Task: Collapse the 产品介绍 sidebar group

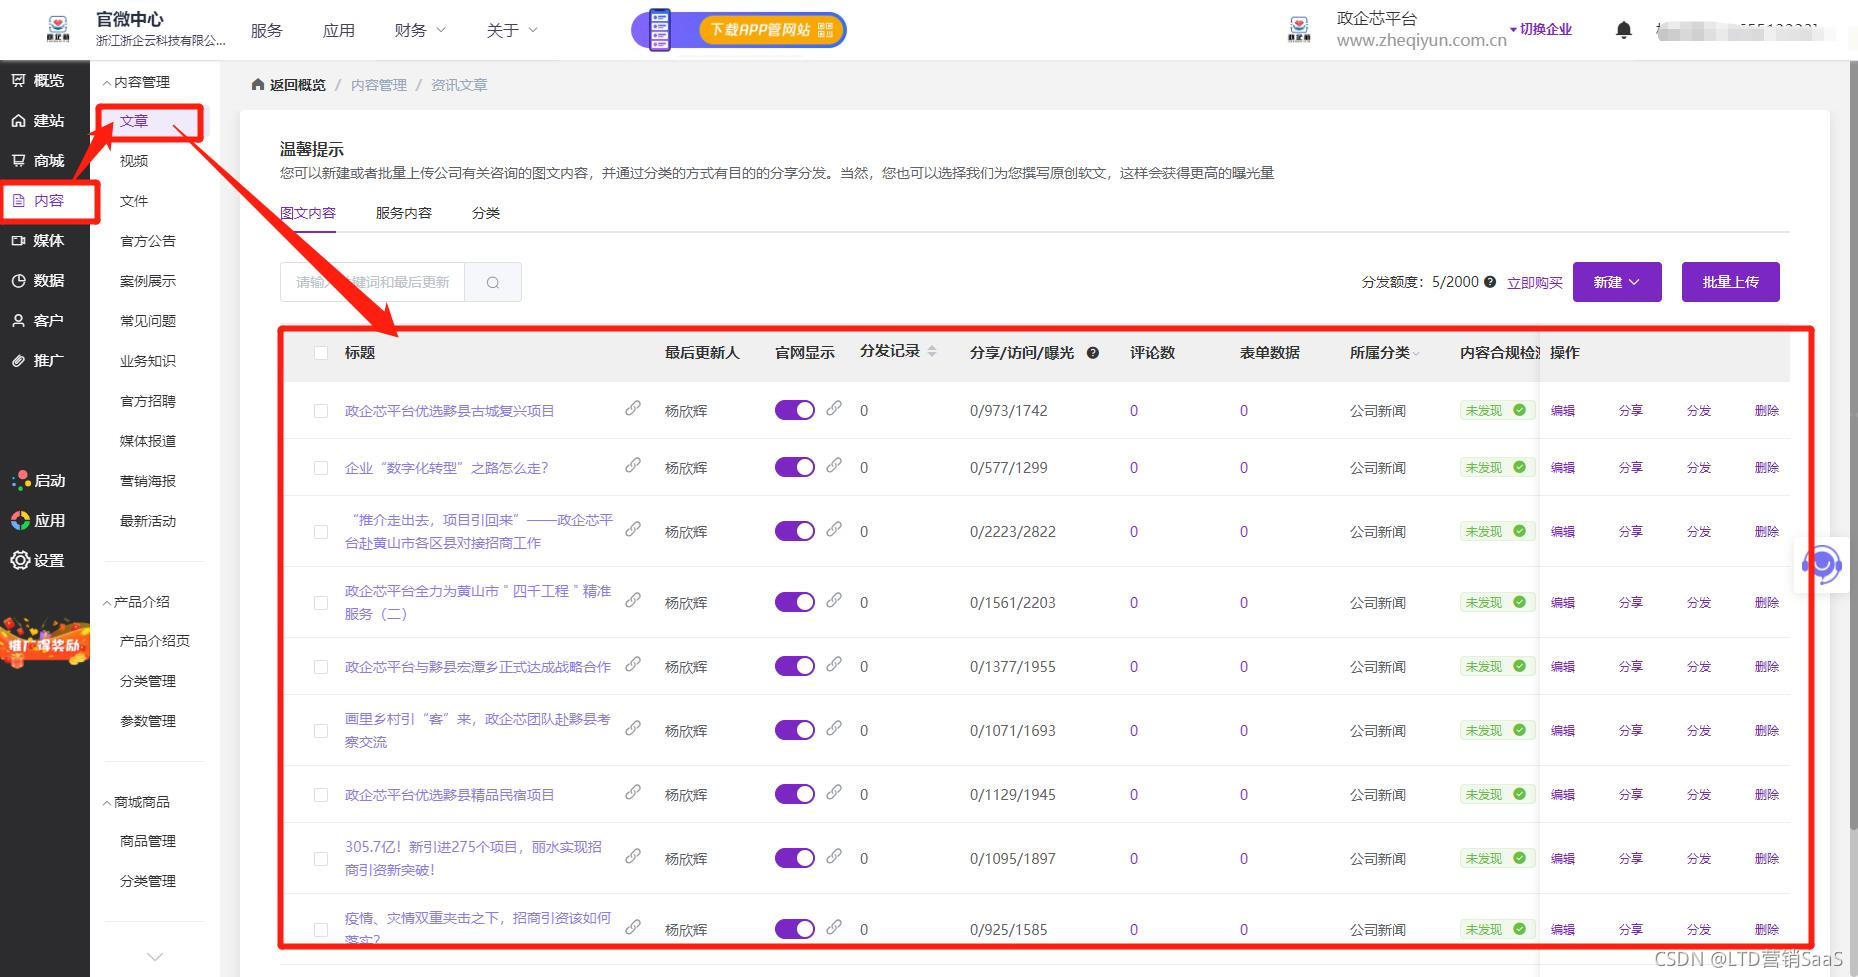Action: (137, 602)
